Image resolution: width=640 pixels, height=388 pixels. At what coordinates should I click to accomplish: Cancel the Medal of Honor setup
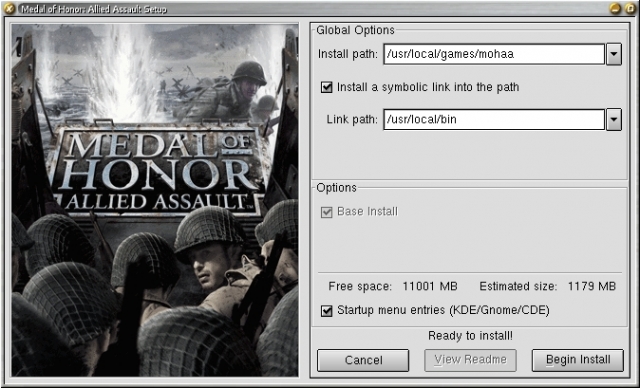[x=363, y=360]
